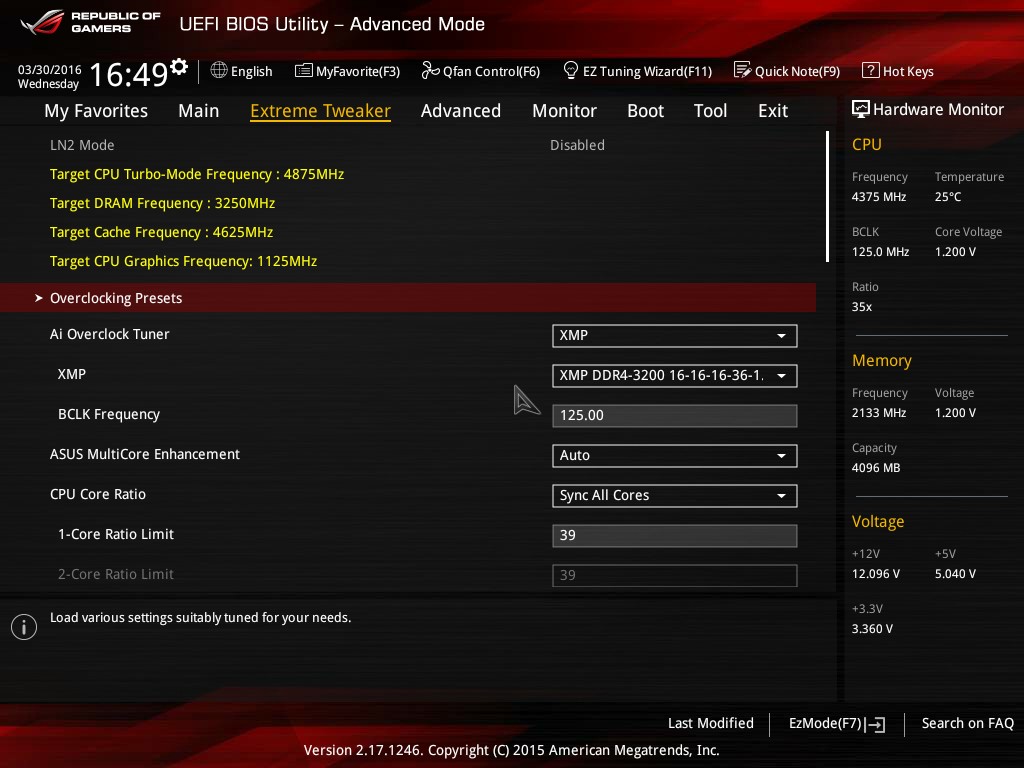The height and width of the screenshot is (768, 1024).
Task: Expand the Overclocking Presets submenu
Action: click(x=408, y=298)
